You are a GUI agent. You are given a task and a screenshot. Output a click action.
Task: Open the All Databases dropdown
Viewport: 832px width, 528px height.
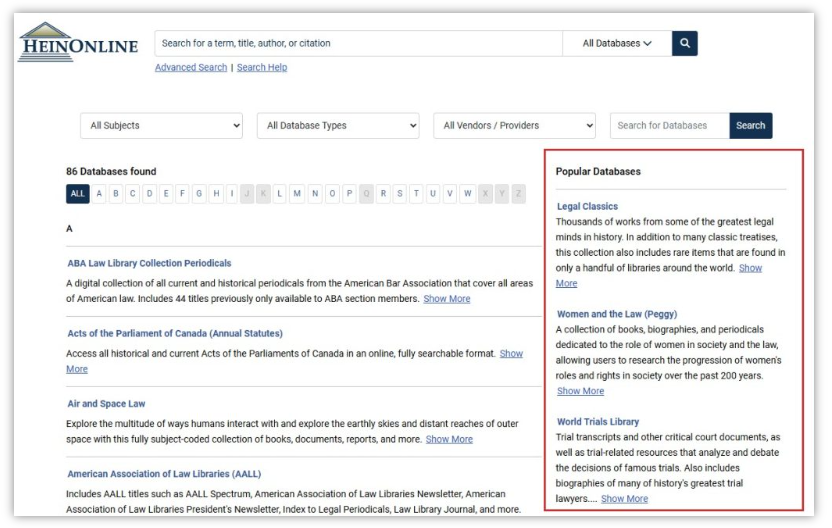[x=616, y=44]
